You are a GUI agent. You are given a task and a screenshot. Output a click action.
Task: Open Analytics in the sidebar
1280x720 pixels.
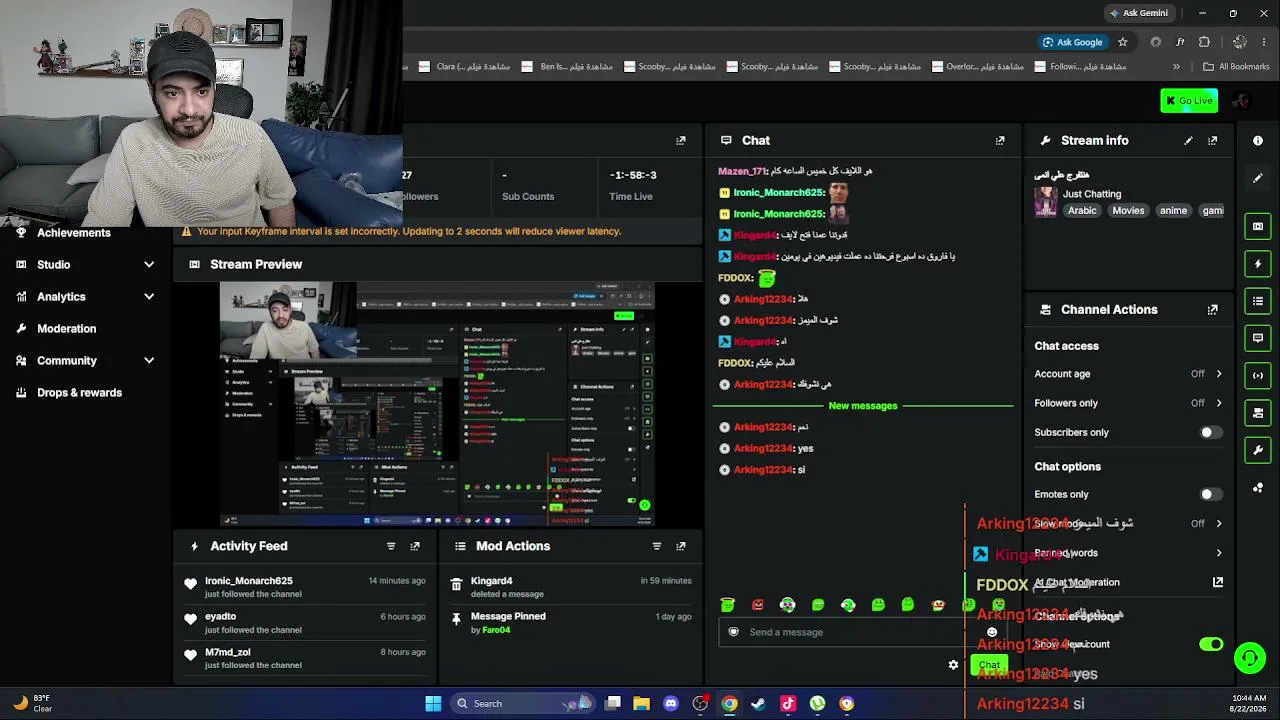coord(62,297)
